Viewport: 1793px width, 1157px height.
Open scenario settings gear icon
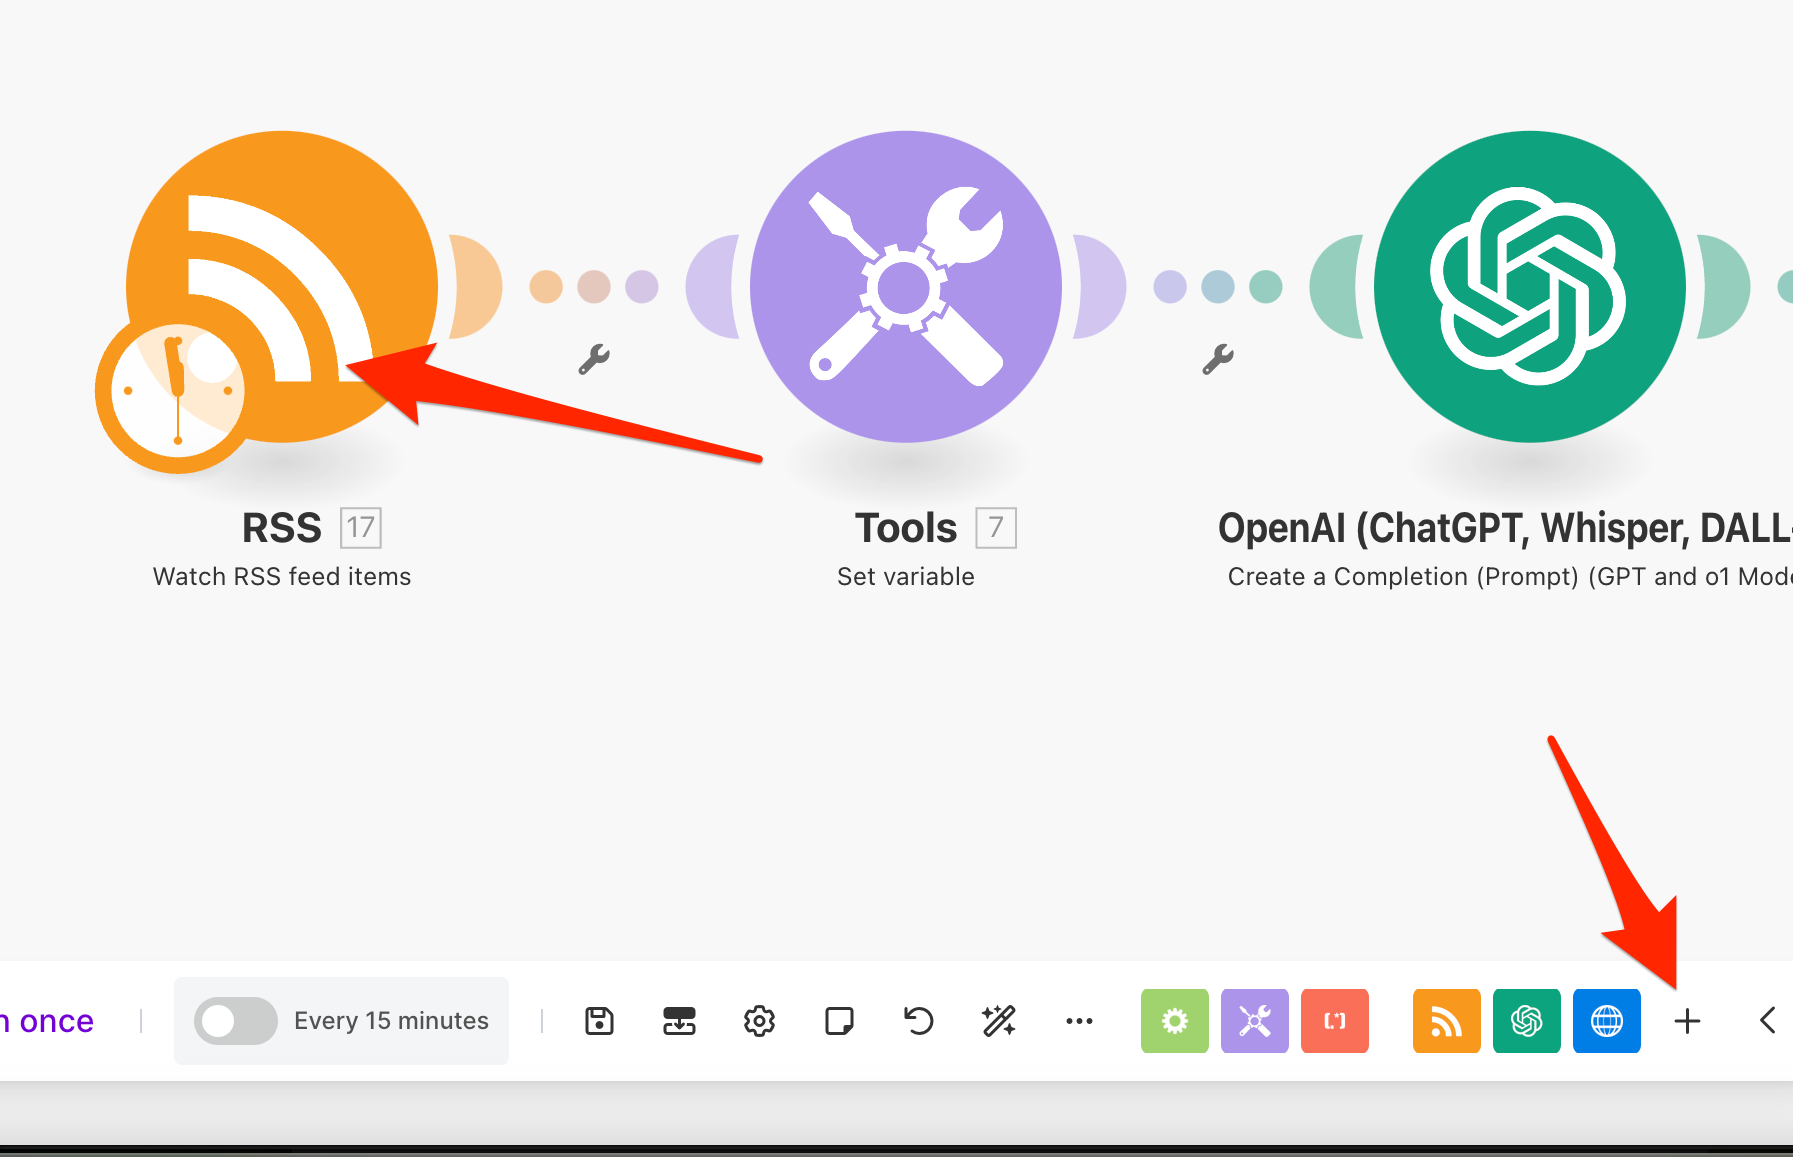[x=759, y=1021]
